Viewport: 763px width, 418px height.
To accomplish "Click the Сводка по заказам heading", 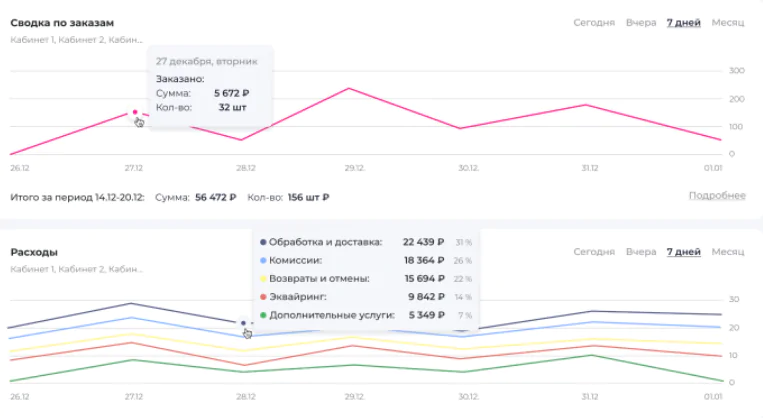I will coord(61,22).
